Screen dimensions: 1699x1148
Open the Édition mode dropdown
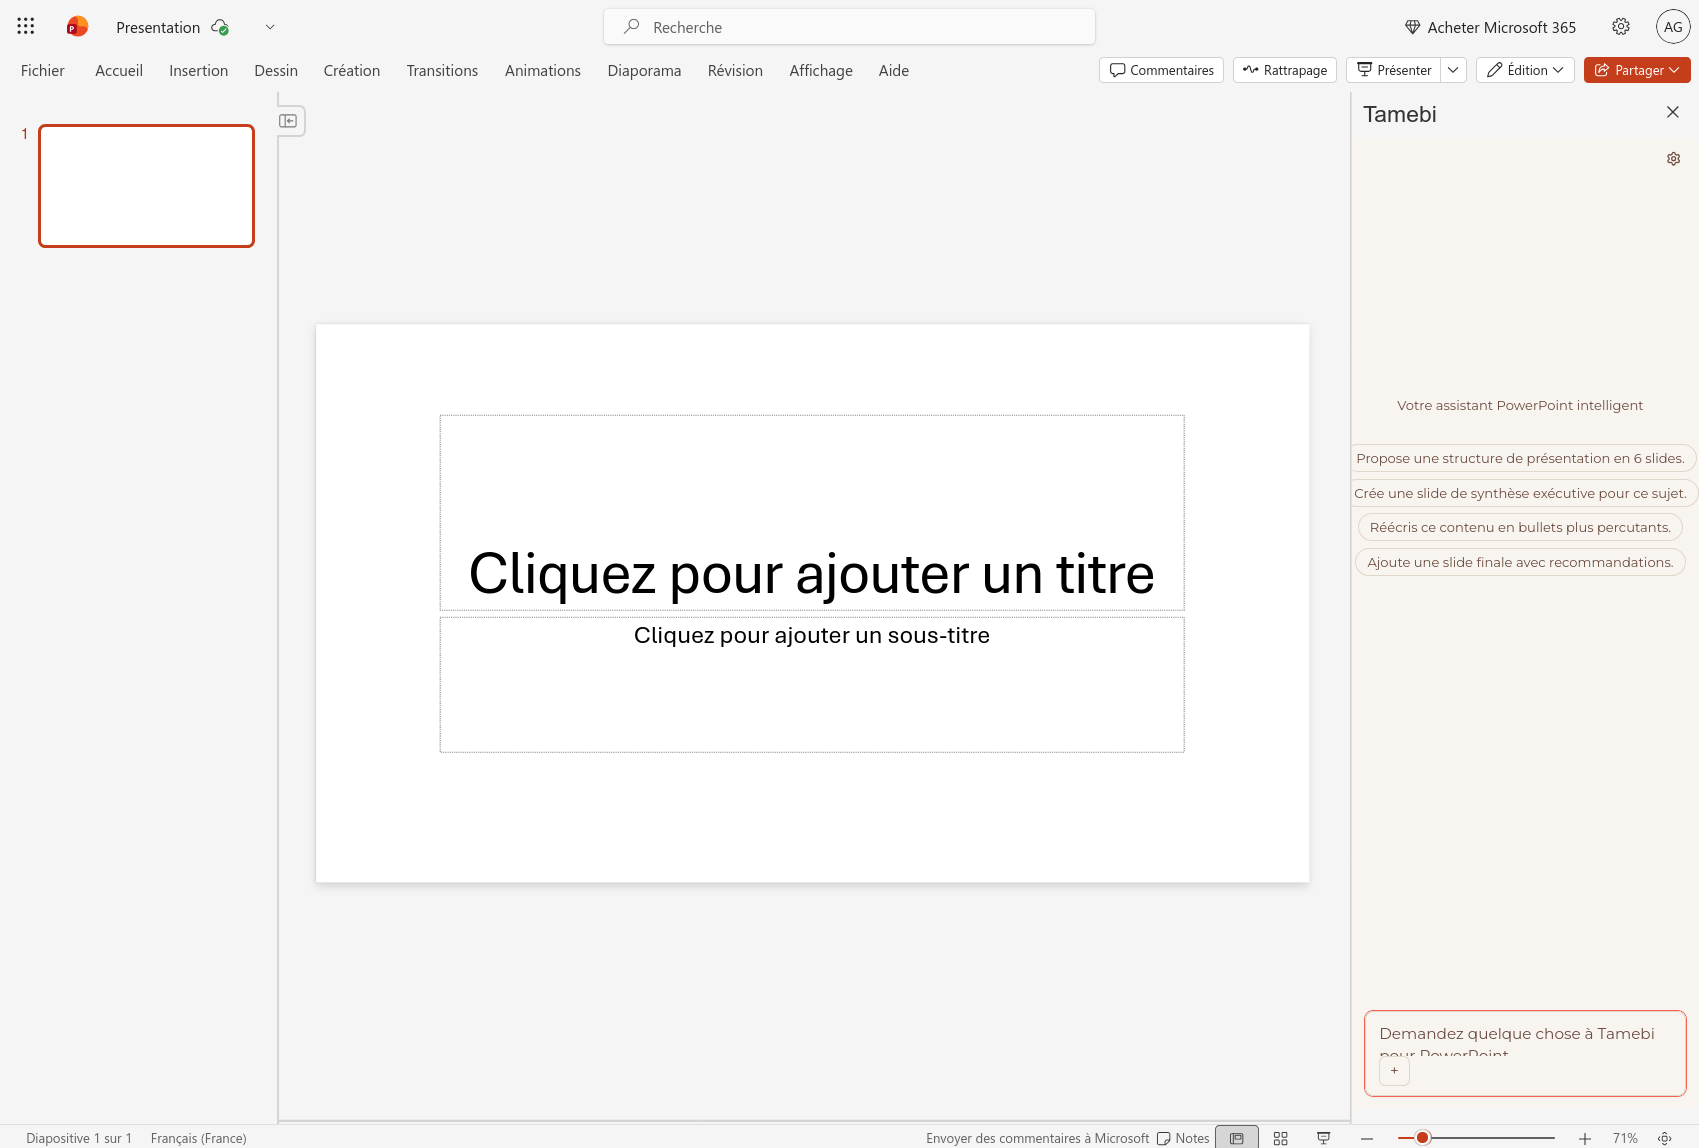coord(1525,70)
